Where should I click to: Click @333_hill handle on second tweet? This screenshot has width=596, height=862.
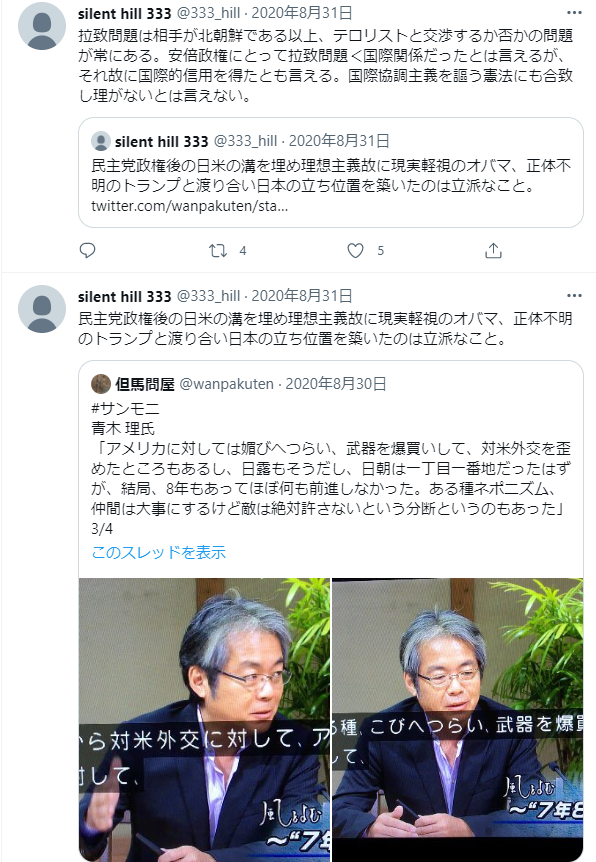click(208, 296)
